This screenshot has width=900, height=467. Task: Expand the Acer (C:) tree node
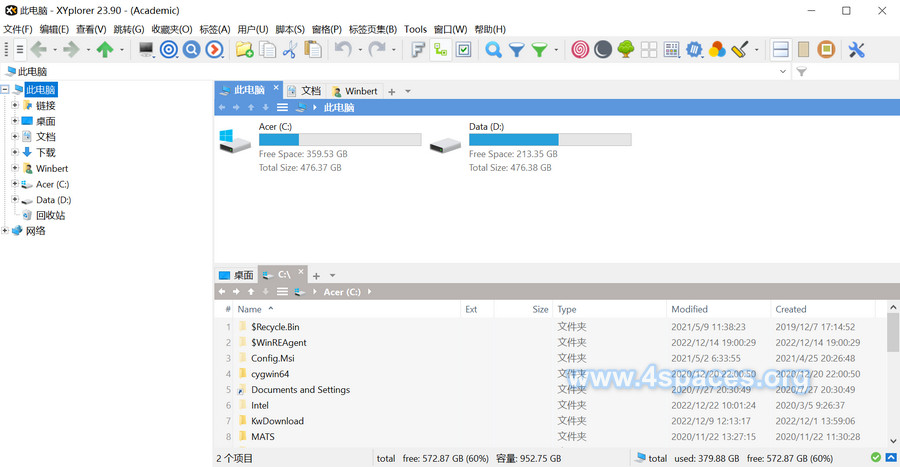(x=14, y=184)
